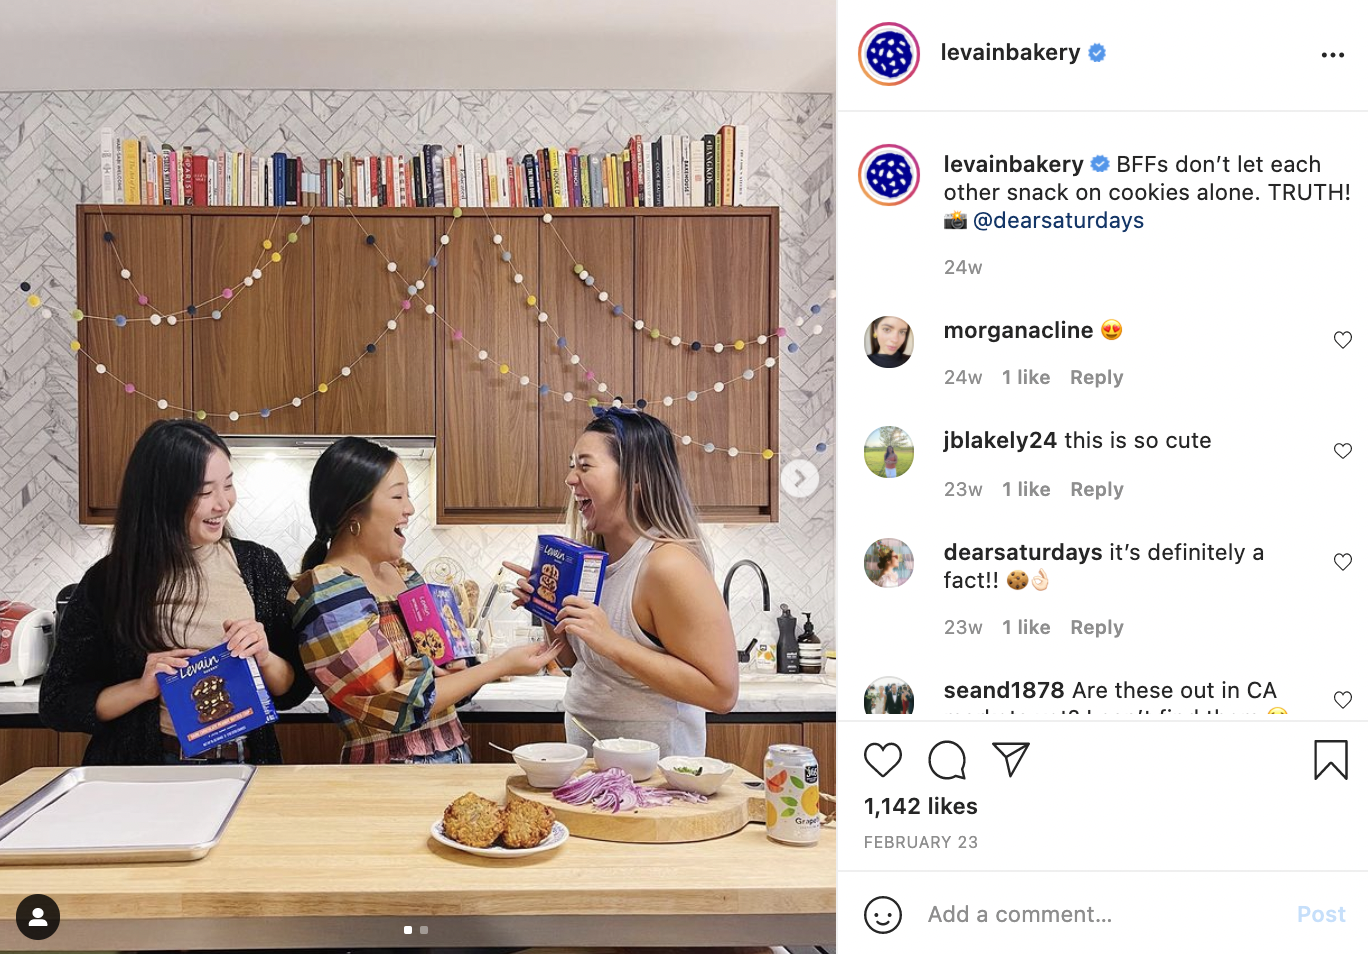Show tagged people in the photo

coord(38,916)
